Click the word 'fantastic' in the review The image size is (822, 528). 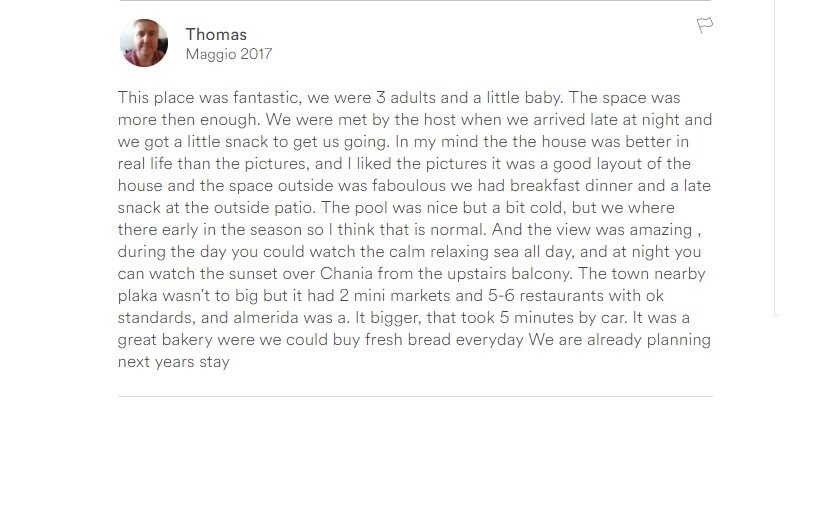click(266, 98)
